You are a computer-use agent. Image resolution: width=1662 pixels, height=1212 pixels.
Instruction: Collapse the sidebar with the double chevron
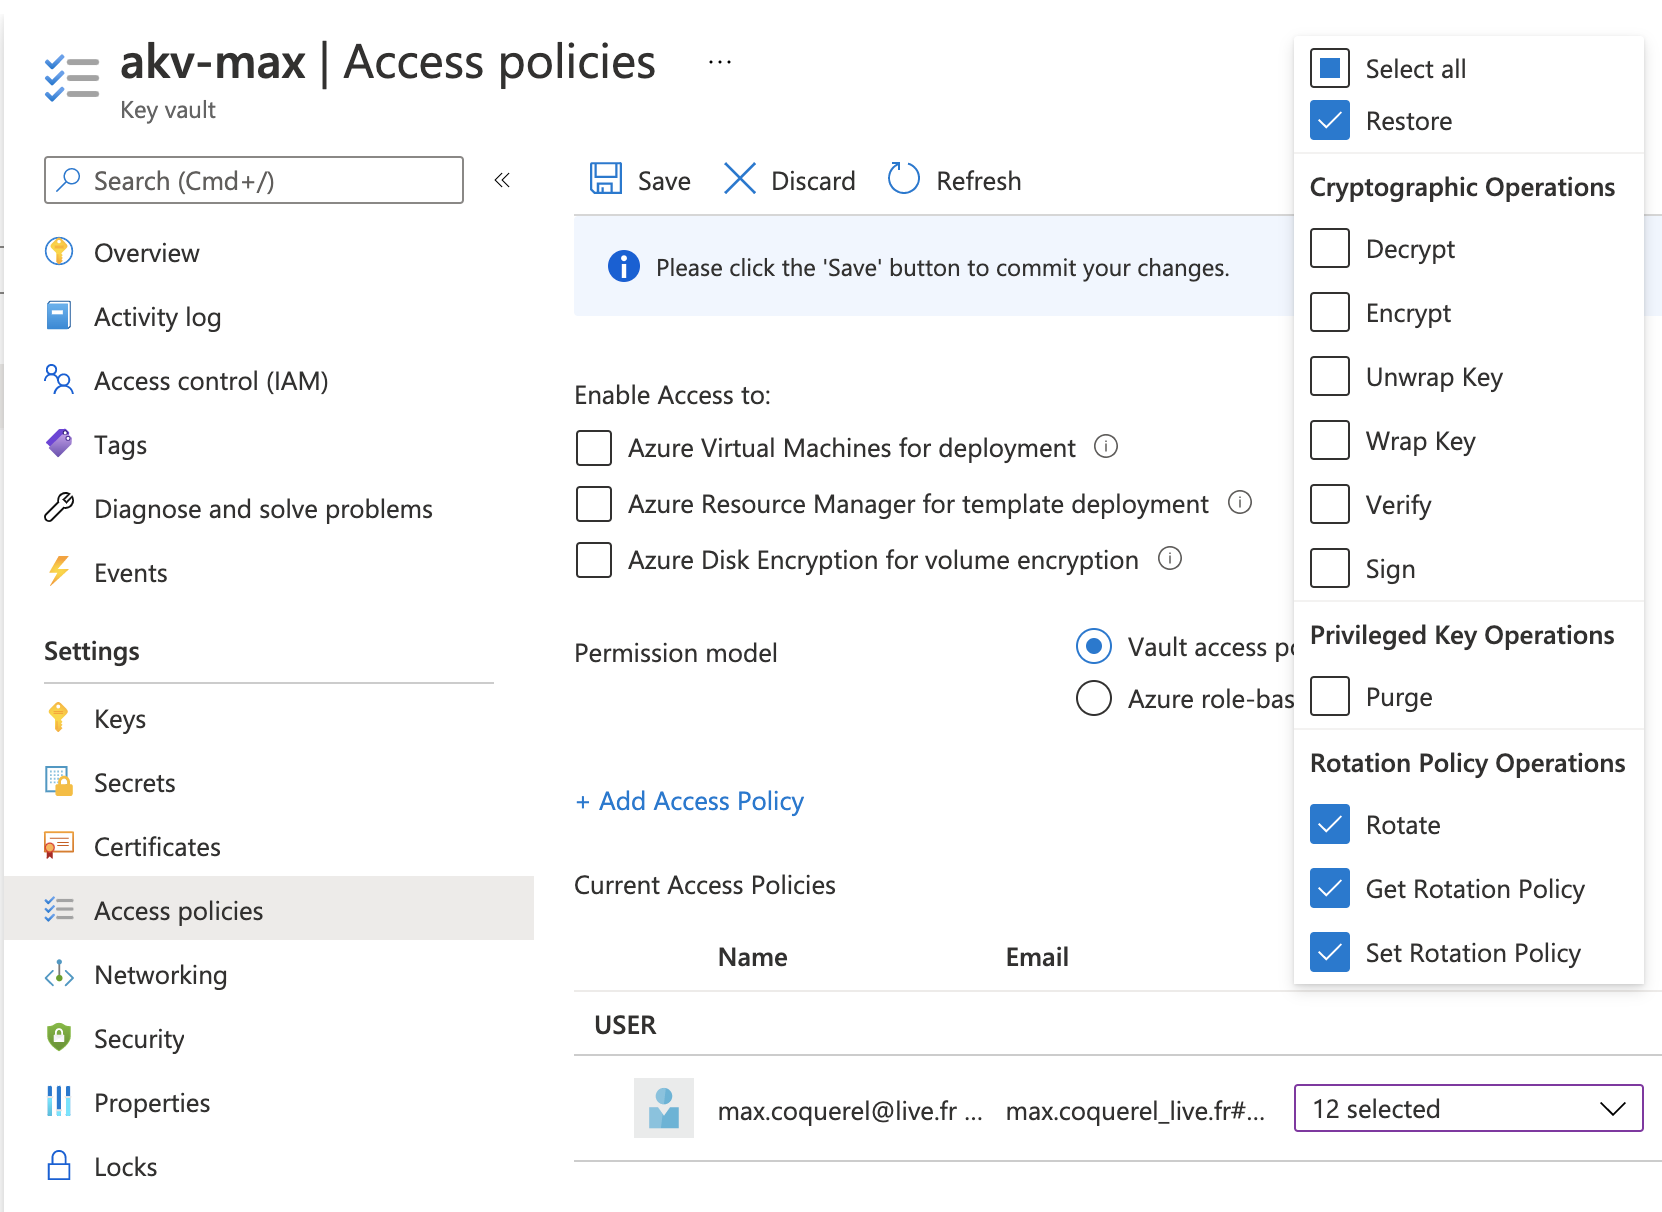pyautogui.click(x=503, y=180)
